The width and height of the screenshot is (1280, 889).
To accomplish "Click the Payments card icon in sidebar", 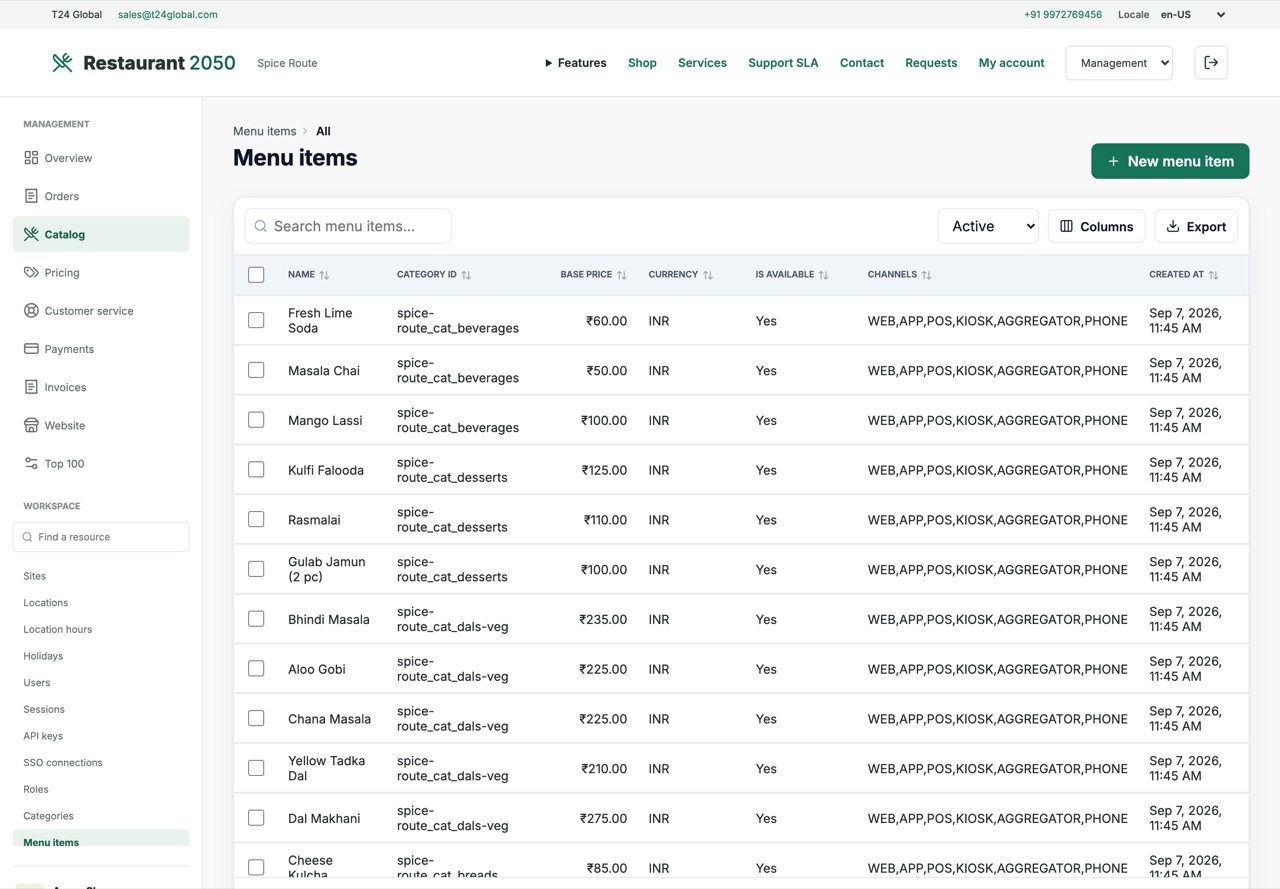I will [x=31, y=349].
